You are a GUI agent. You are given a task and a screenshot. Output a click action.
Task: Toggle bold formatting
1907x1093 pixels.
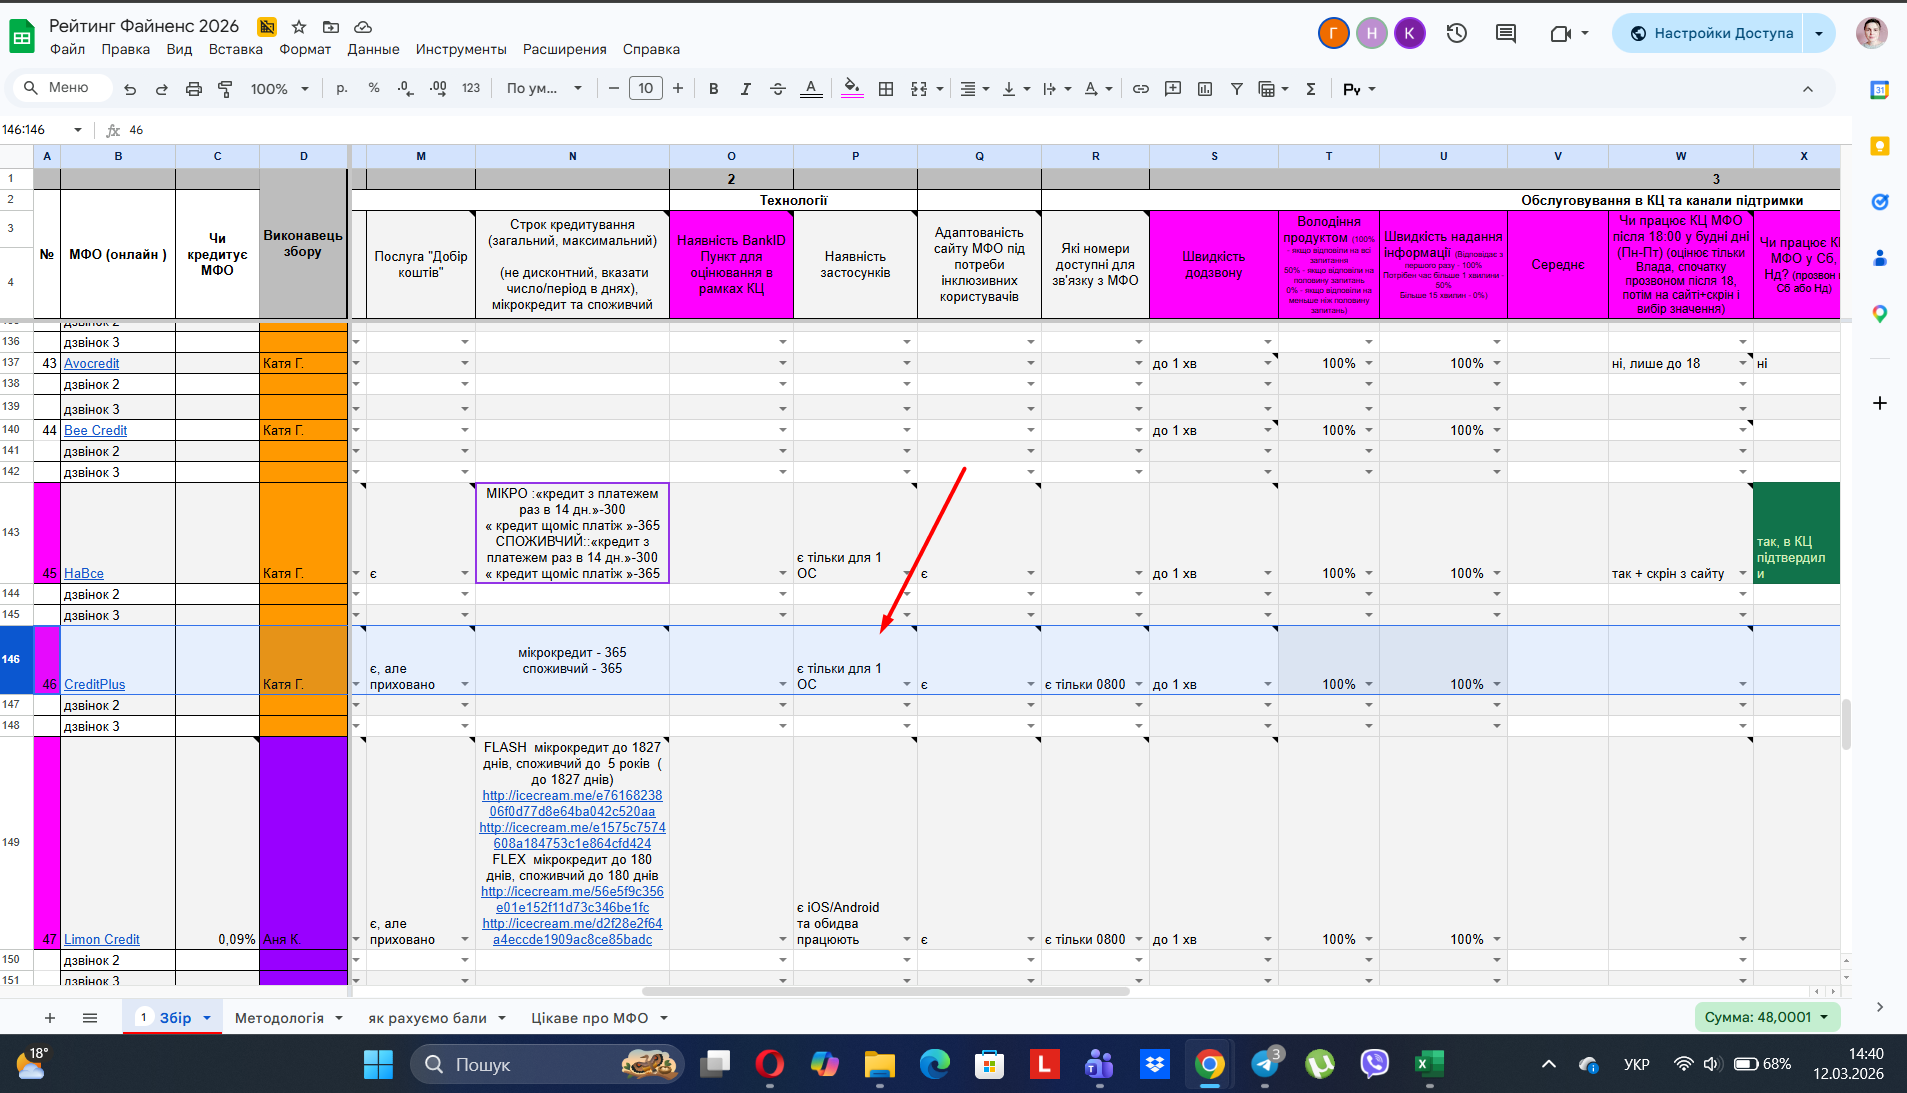[714, 89]
